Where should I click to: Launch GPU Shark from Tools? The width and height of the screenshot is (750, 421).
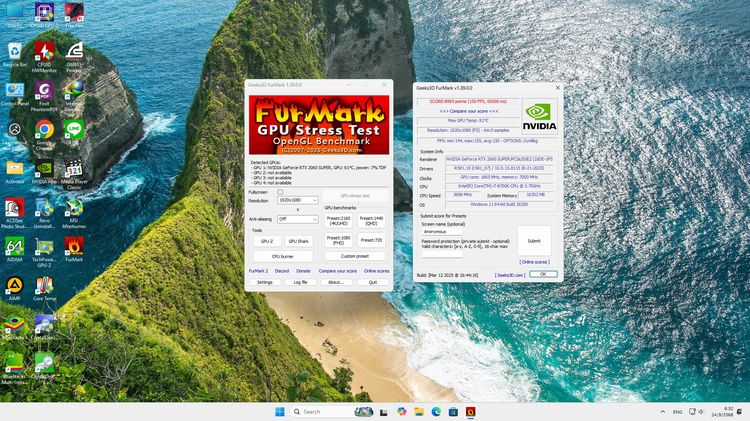point(299,241)
